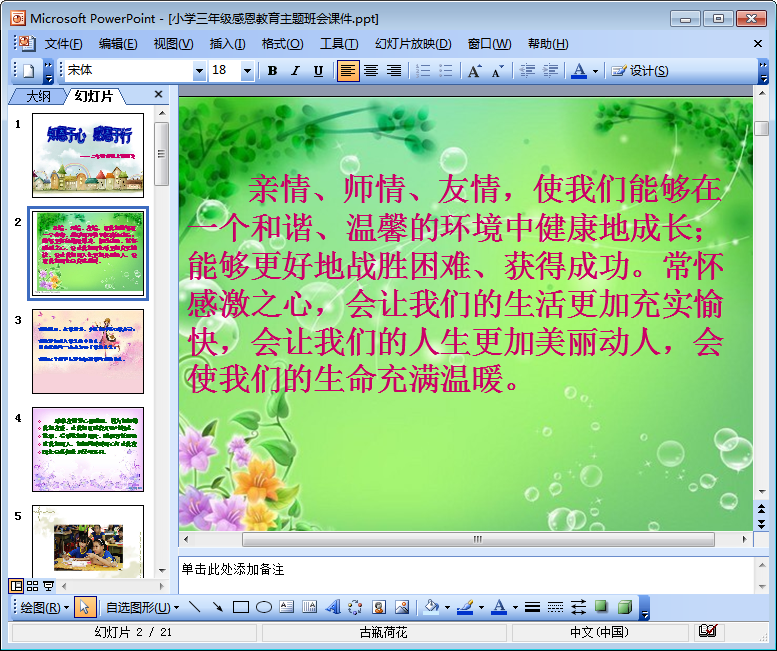Open the font color dropdown arrow

[596, 71]
